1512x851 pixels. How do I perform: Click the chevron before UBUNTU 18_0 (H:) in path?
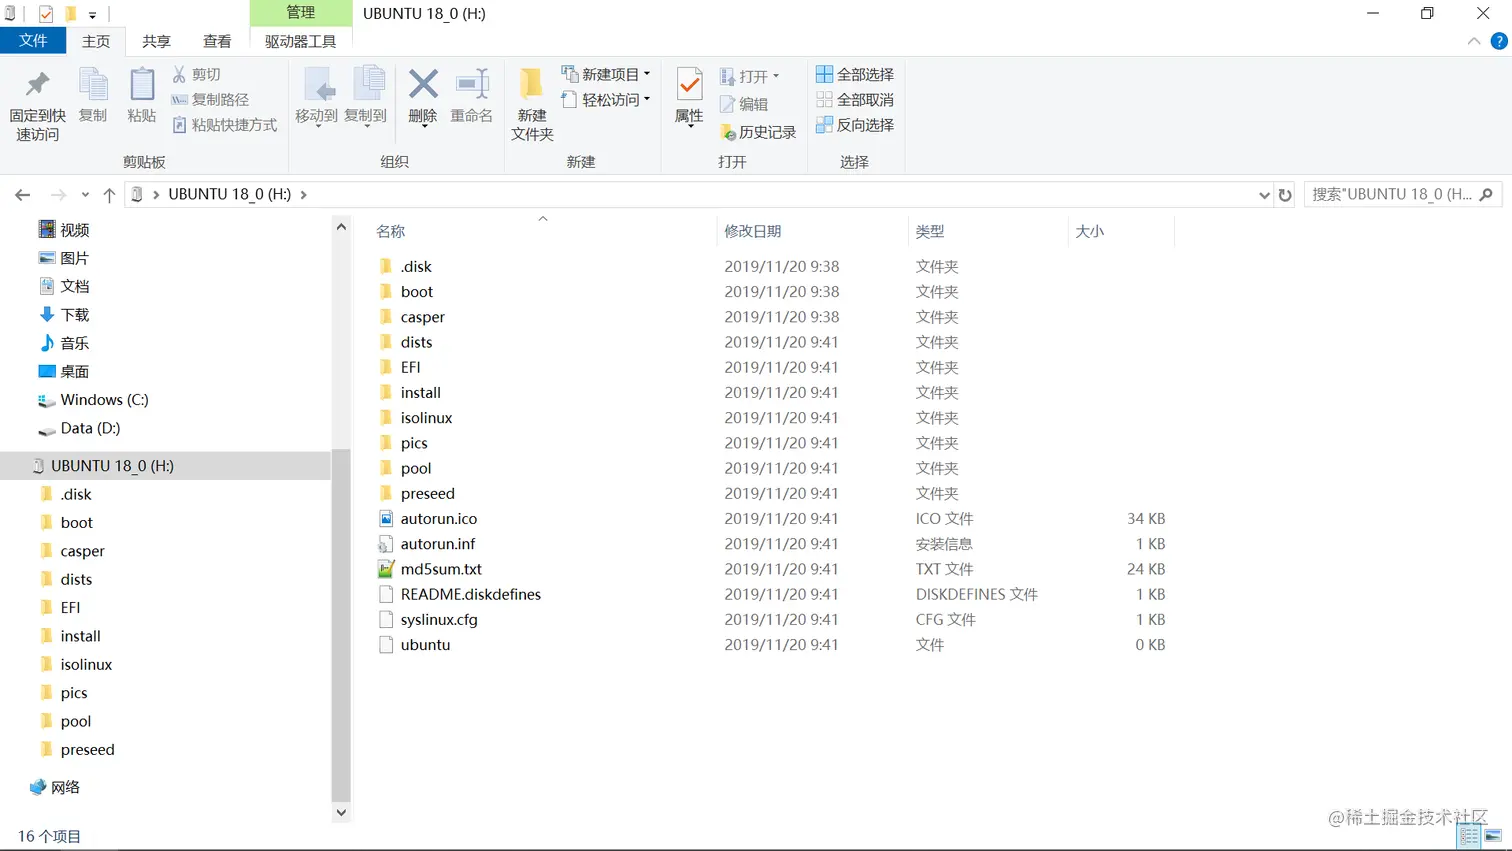tap(156, 195)
